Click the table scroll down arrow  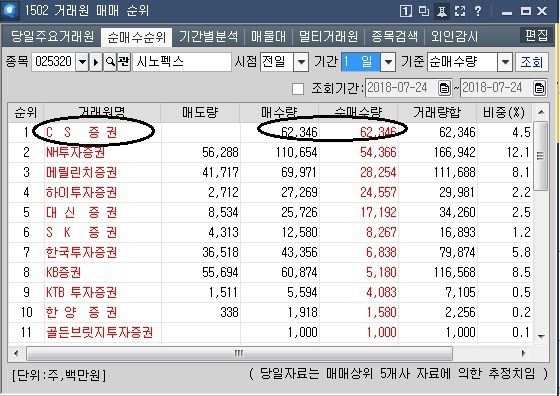(x=541, y=336)
